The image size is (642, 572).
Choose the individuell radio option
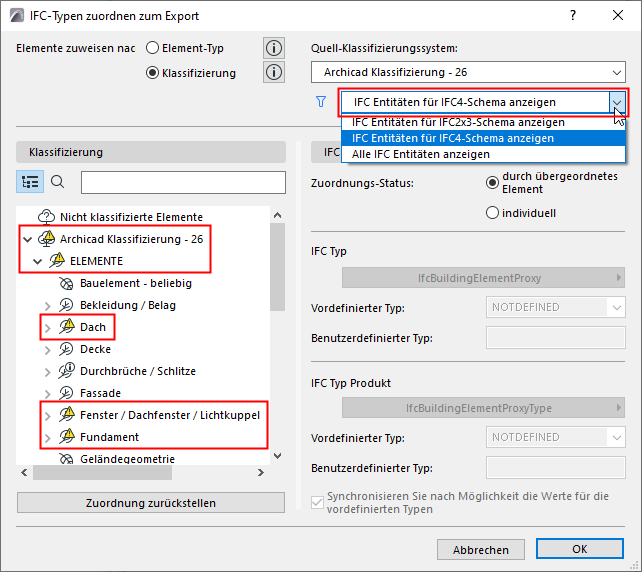(492, 213)
